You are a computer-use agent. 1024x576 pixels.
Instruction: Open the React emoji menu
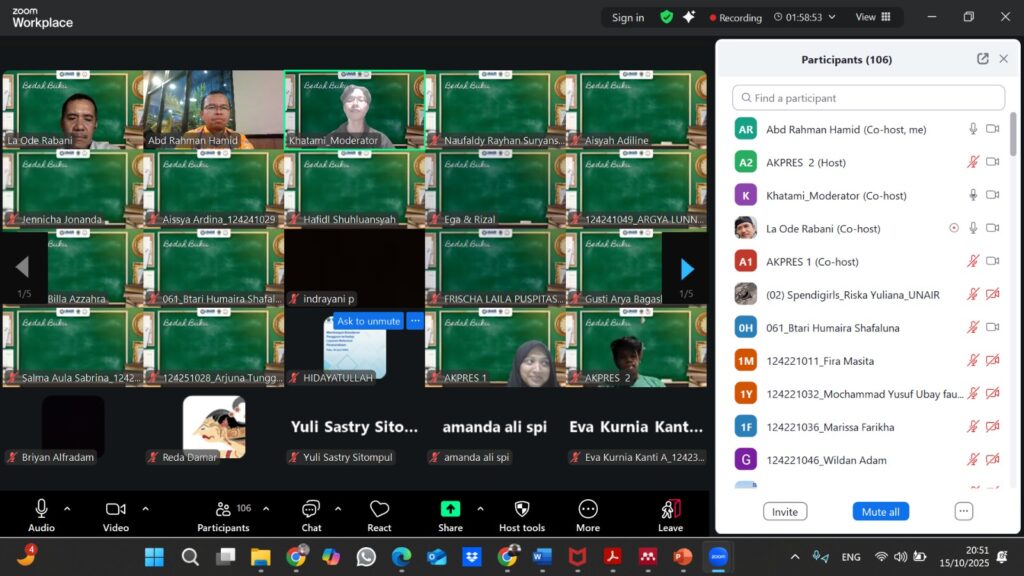click(x=379, y=516)
